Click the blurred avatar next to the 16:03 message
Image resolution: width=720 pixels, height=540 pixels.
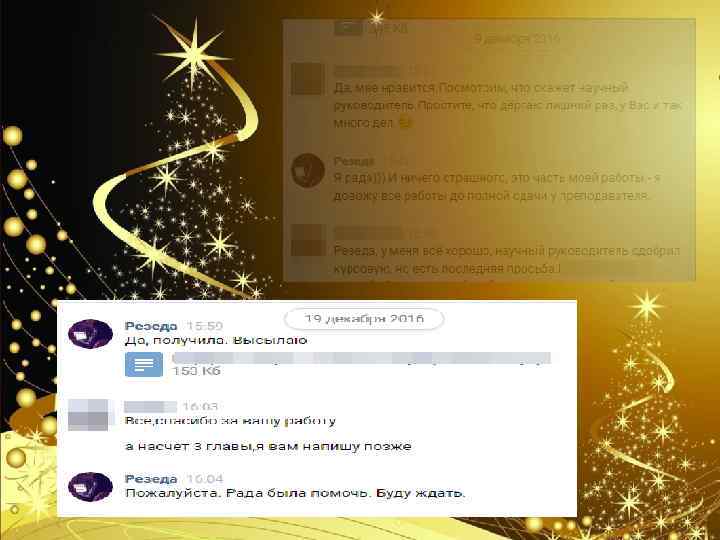[x=90, y=415]
